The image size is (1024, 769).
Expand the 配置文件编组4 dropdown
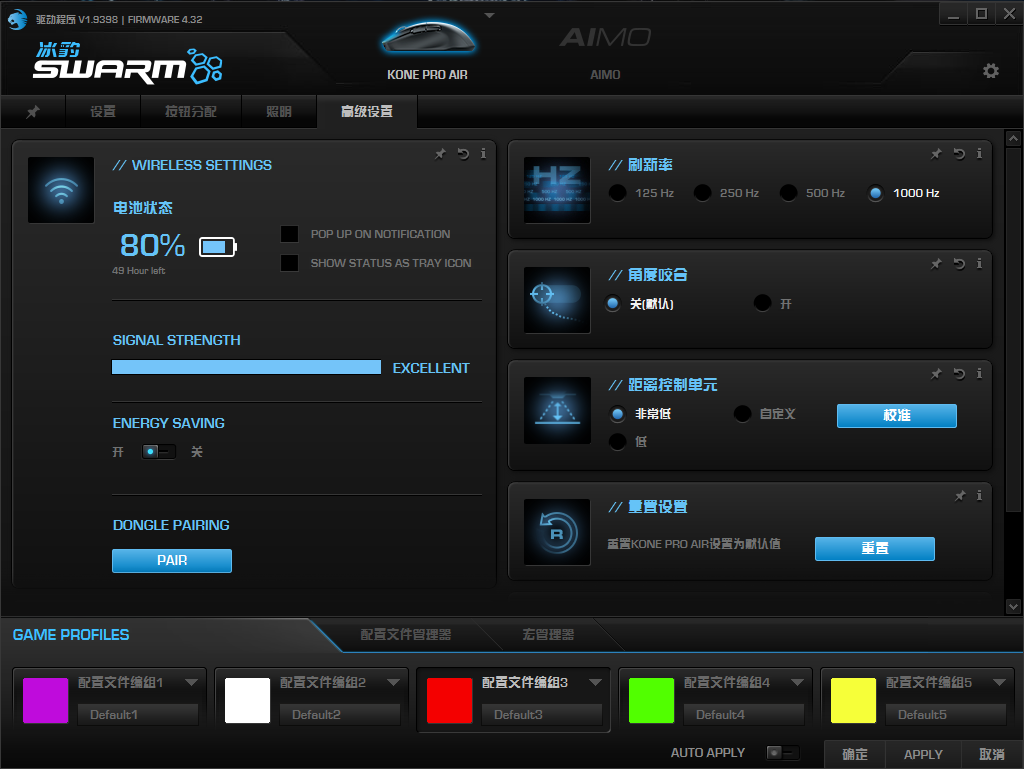797,683
